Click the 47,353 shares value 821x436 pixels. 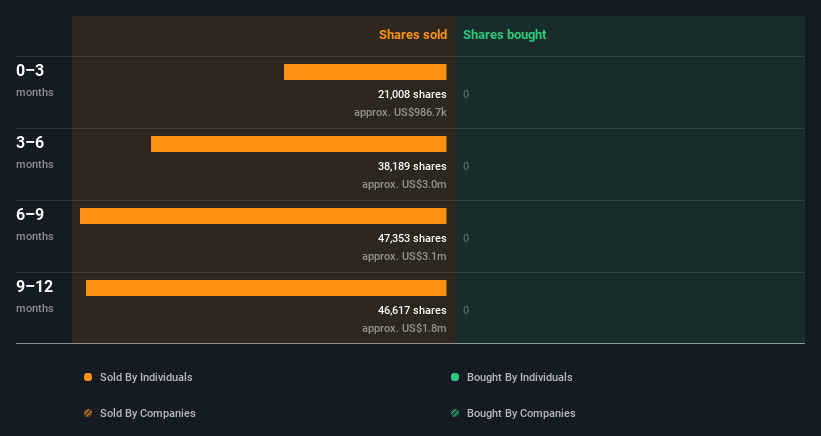point(412,238)
